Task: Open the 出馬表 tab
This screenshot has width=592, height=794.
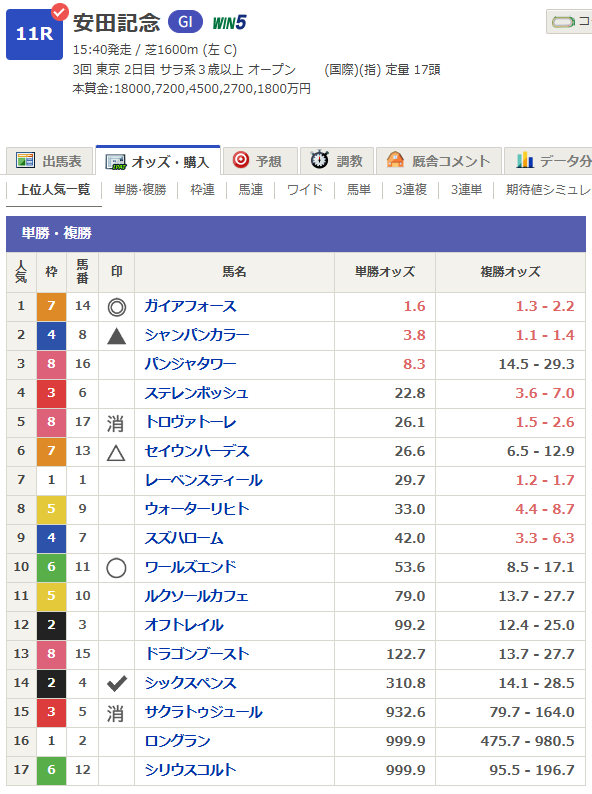Action: click(x=50, y=161)
